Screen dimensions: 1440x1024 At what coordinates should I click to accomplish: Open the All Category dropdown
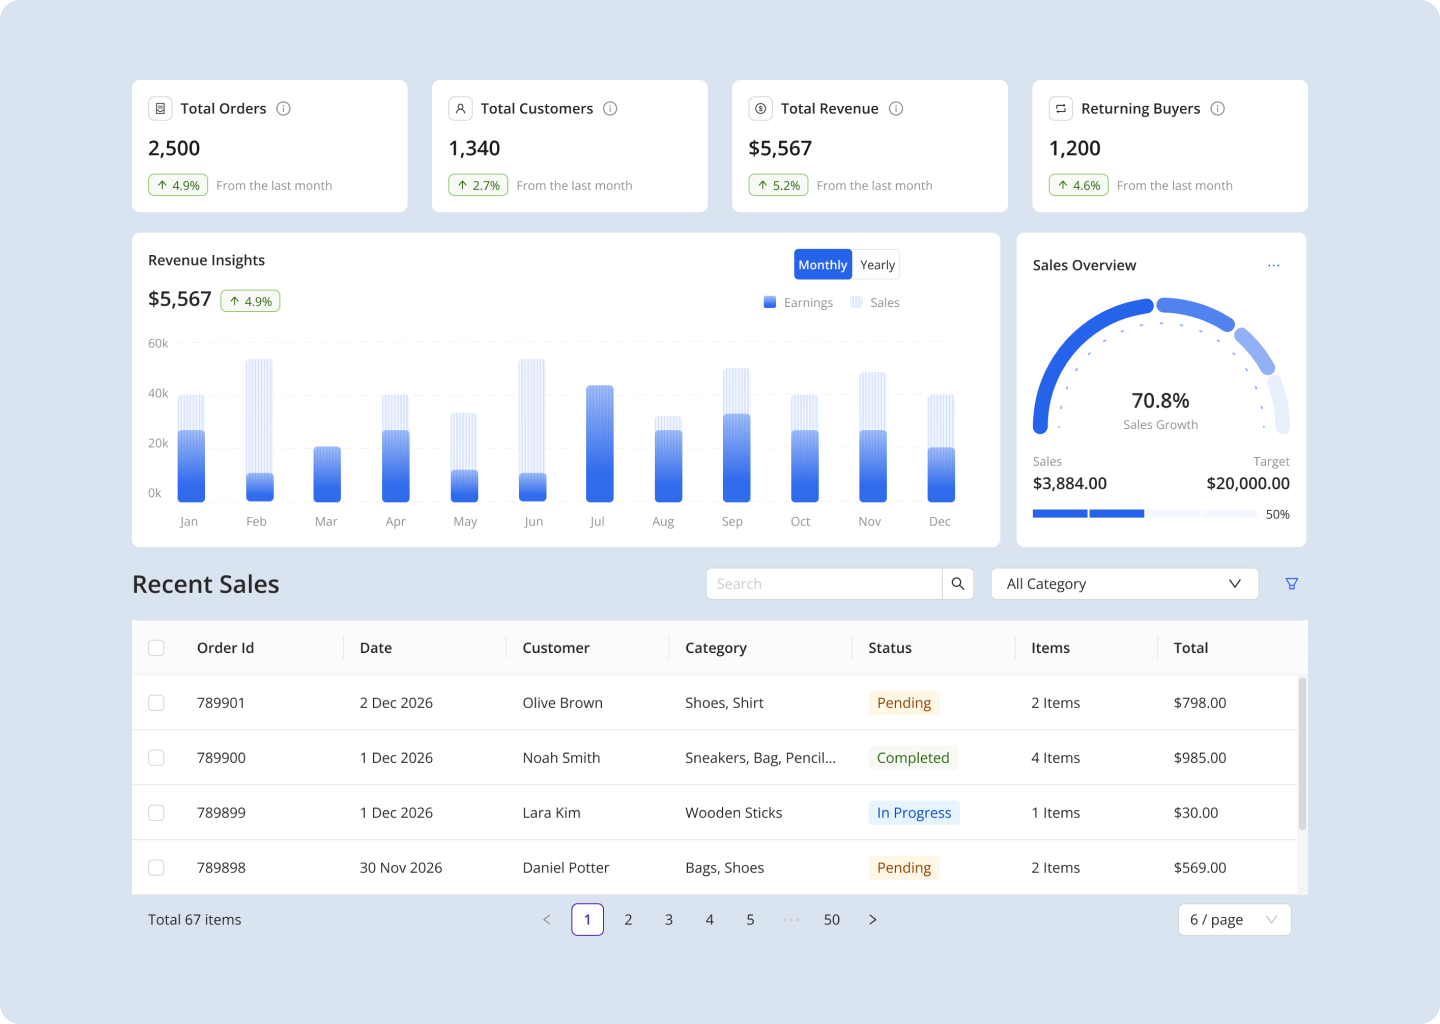tap(1124, 583)
